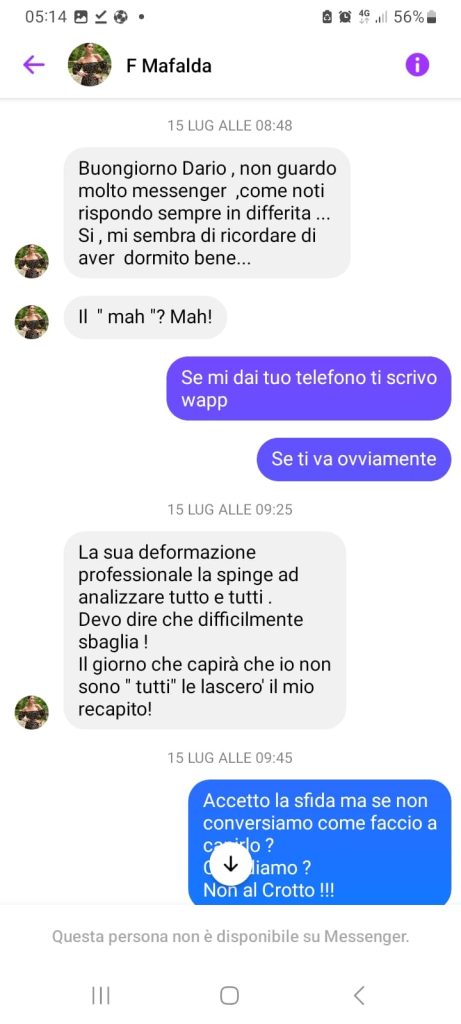Viewport: 461px width, 1024px height.
Task: Tap the '15 LUG ALLE 08:48' timestamp
Action: pos(230,125)
